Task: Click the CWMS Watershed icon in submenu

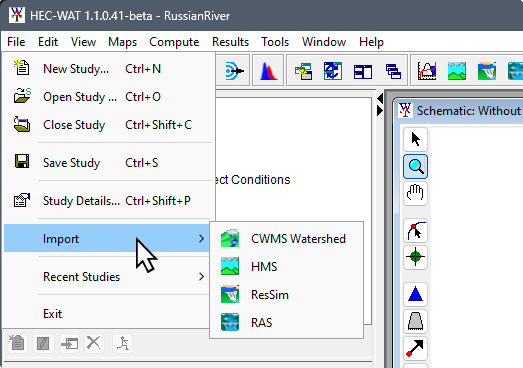Action: tap(230, 238)
